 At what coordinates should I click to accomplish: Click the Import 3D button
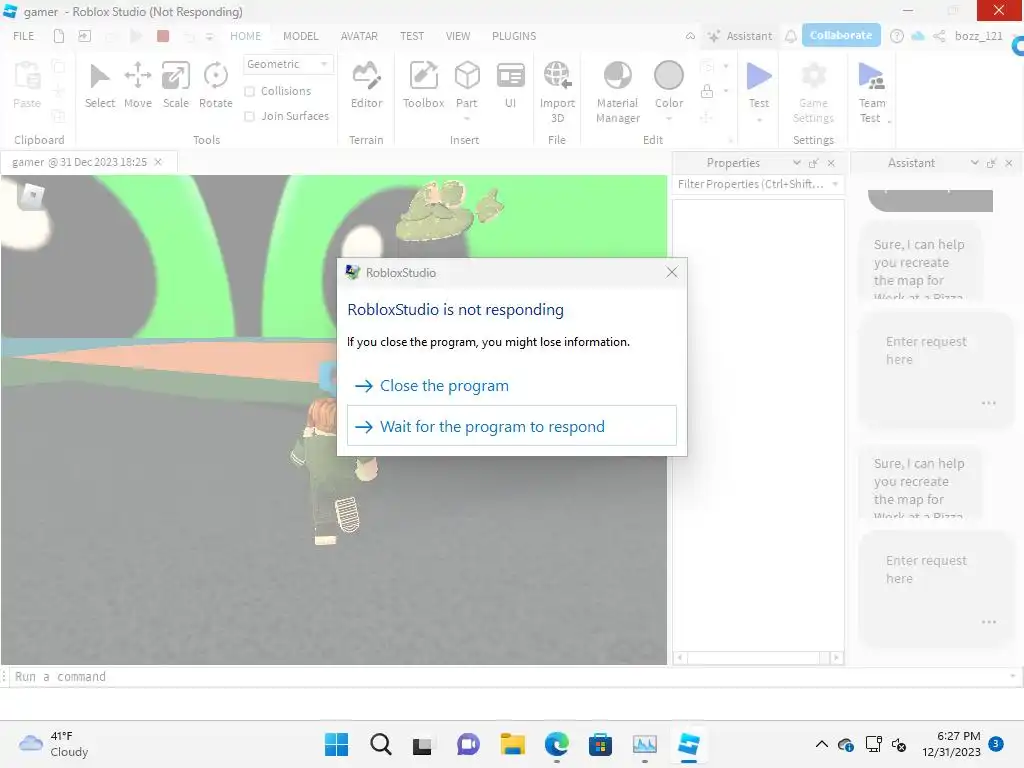coord(557,91)
